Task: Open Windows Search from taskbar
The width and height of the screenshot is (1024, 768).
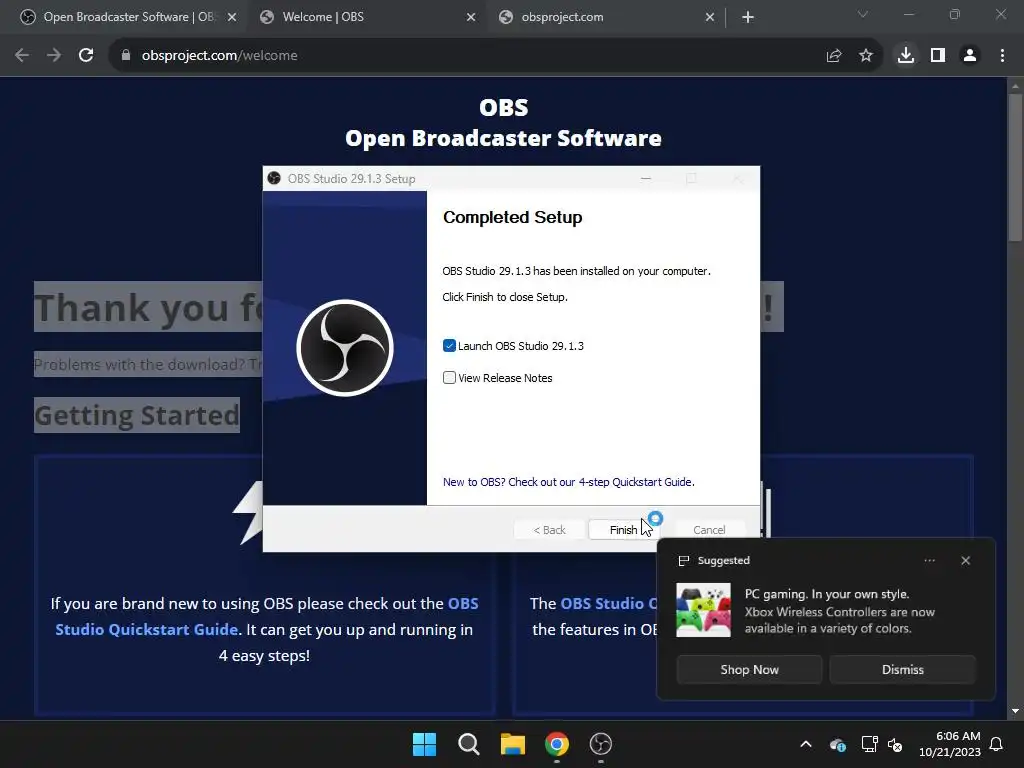Action: [x=468, y=744]
